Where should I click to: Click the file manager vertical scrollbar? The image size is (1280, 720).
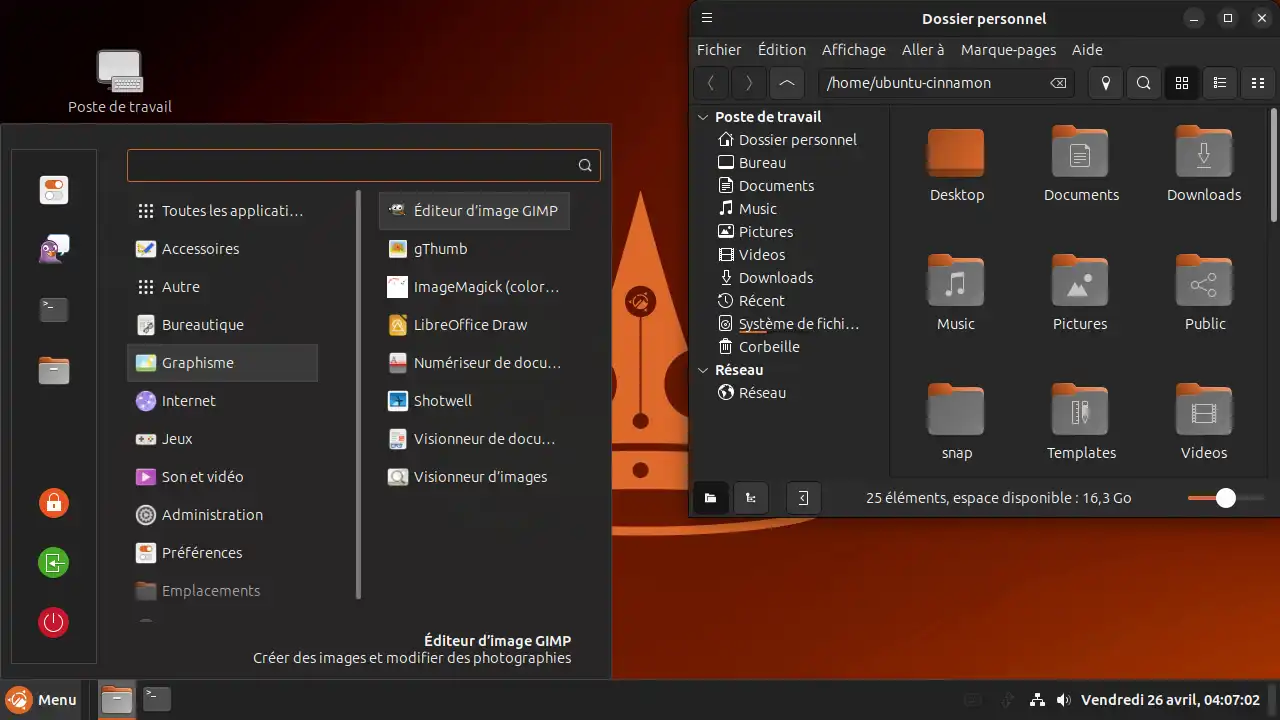(x=1273, y=165)
